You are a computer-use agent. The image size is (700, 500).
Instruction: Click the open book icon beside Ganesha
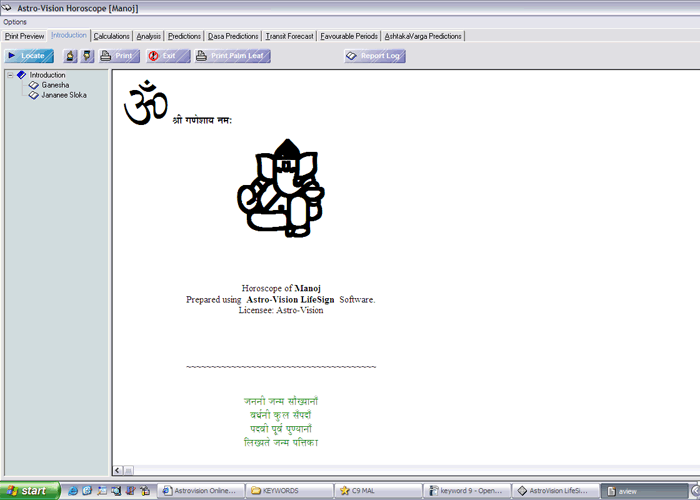(34, 85)
